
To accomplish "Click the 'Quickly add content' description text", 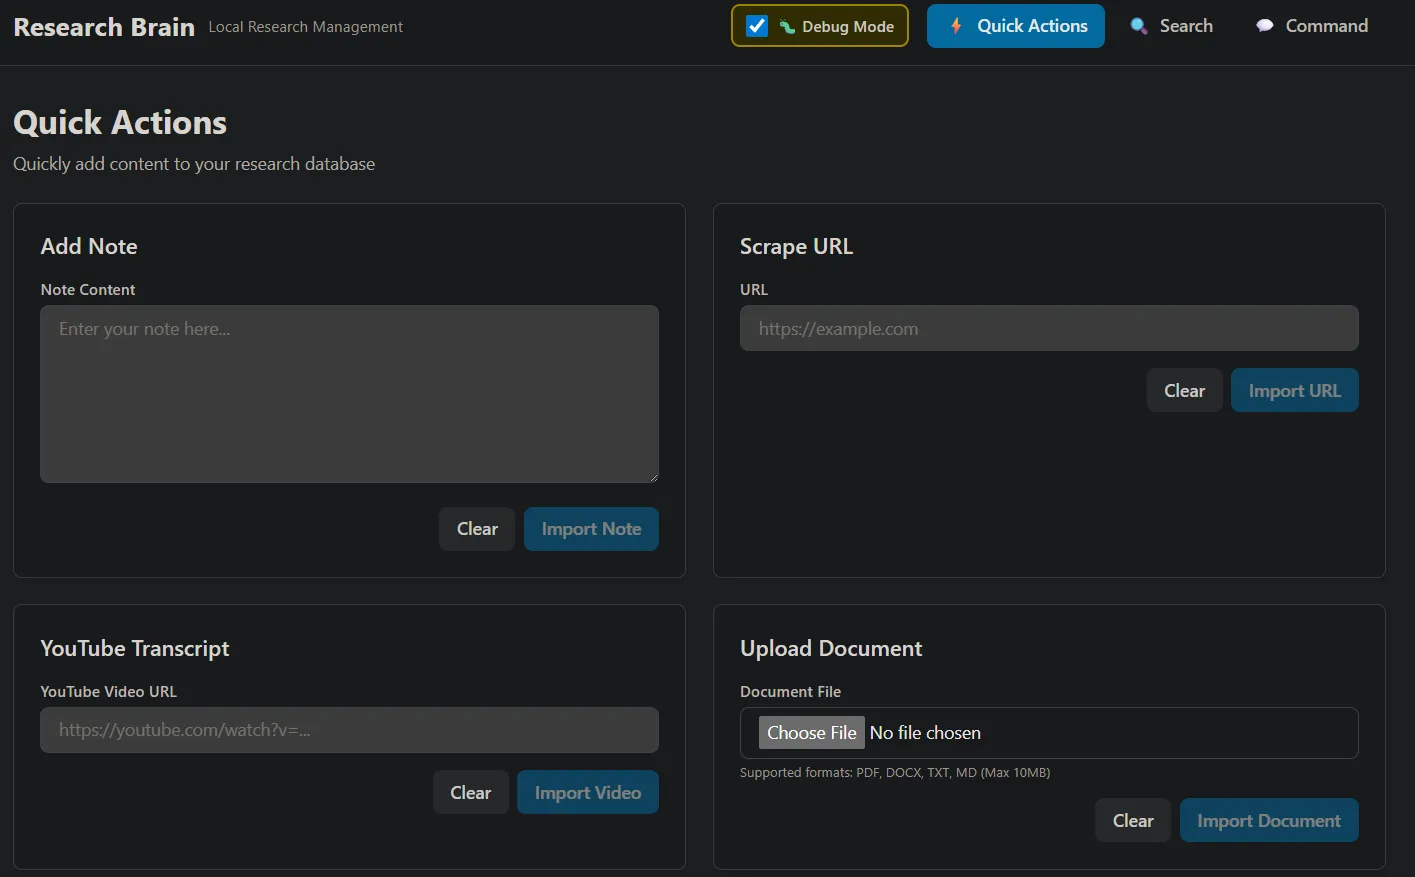I will coord(194,163).
